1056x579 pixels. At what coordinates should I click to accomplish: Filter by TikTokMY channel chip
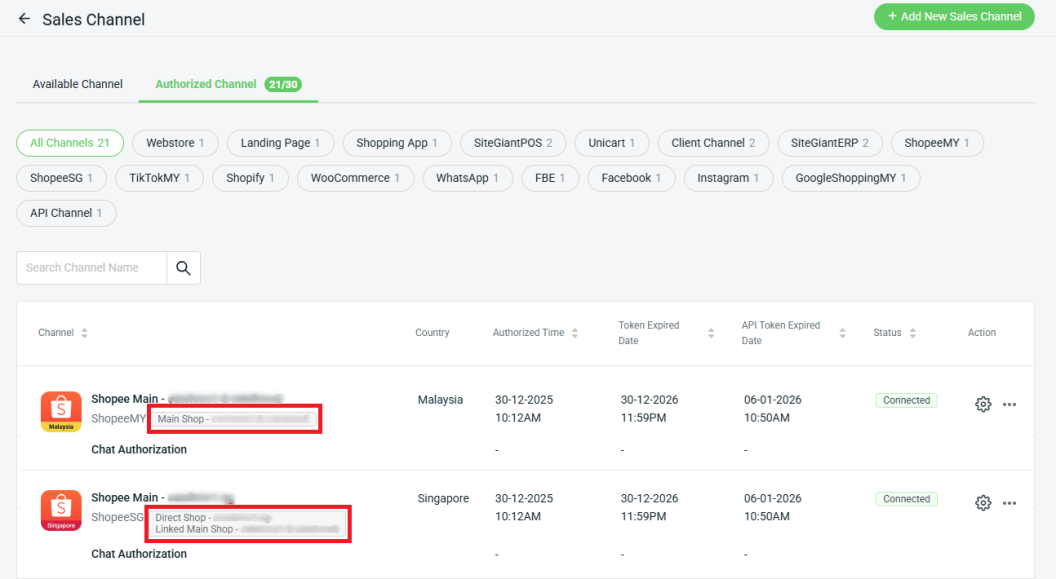point(159,178)
